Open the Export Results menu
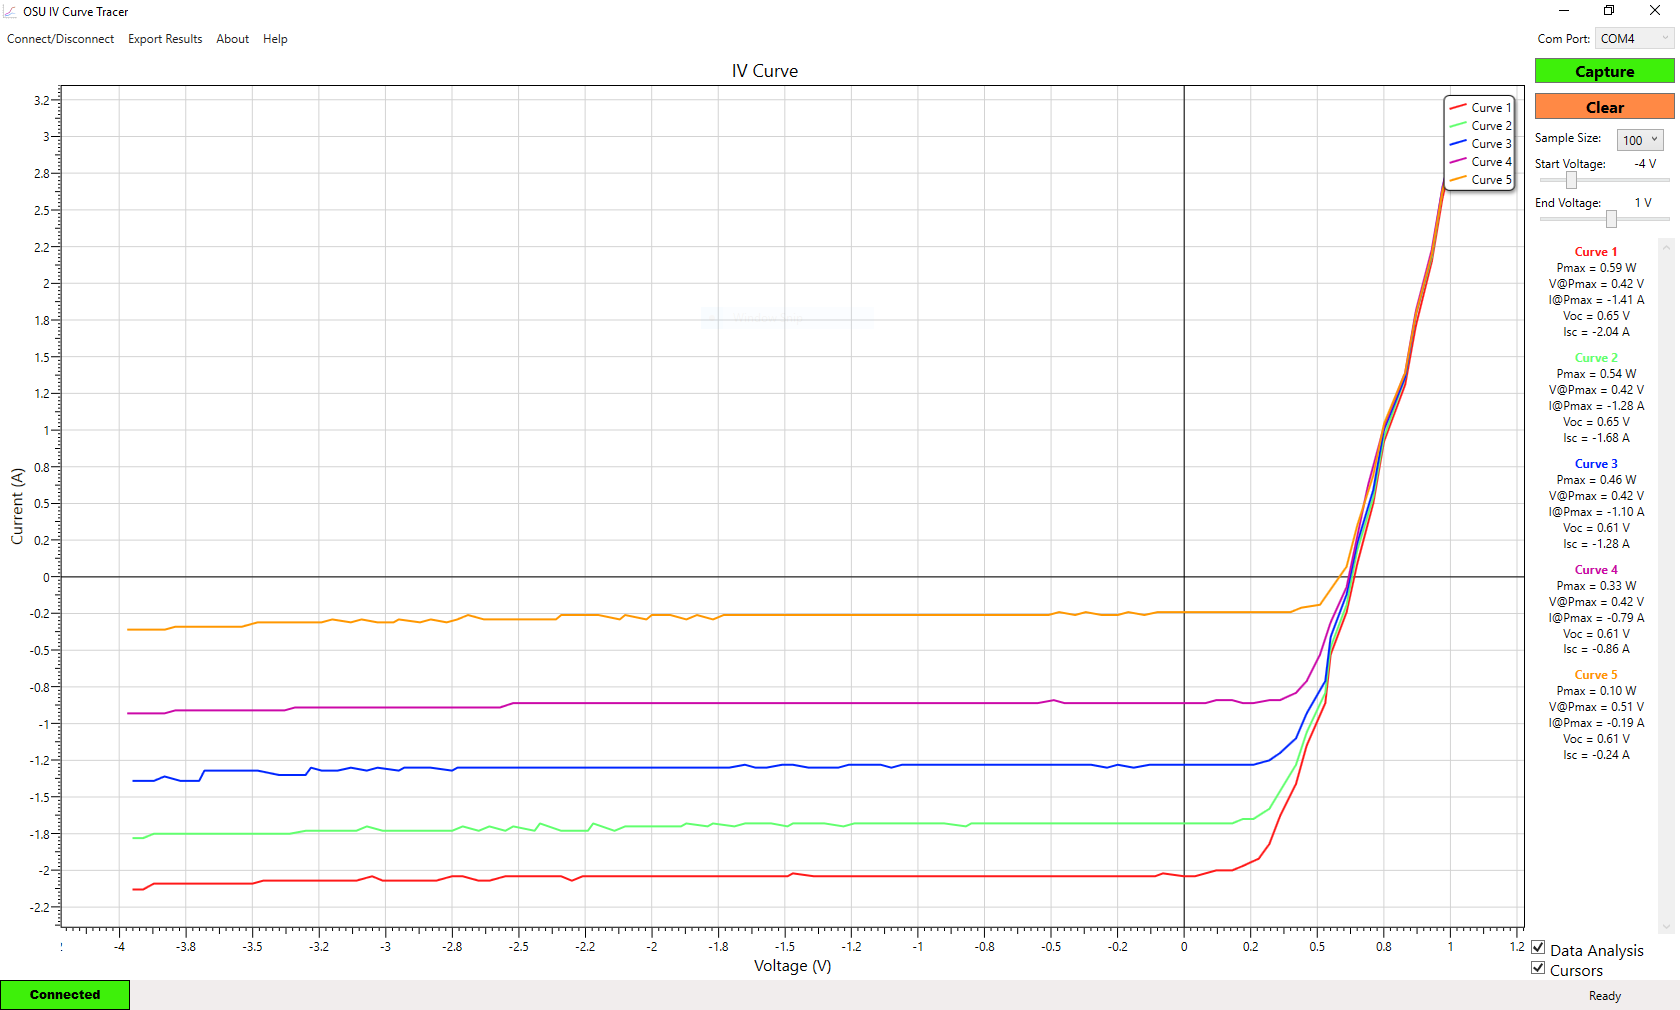This screenshot has width=1680, height=1010. 164,39
